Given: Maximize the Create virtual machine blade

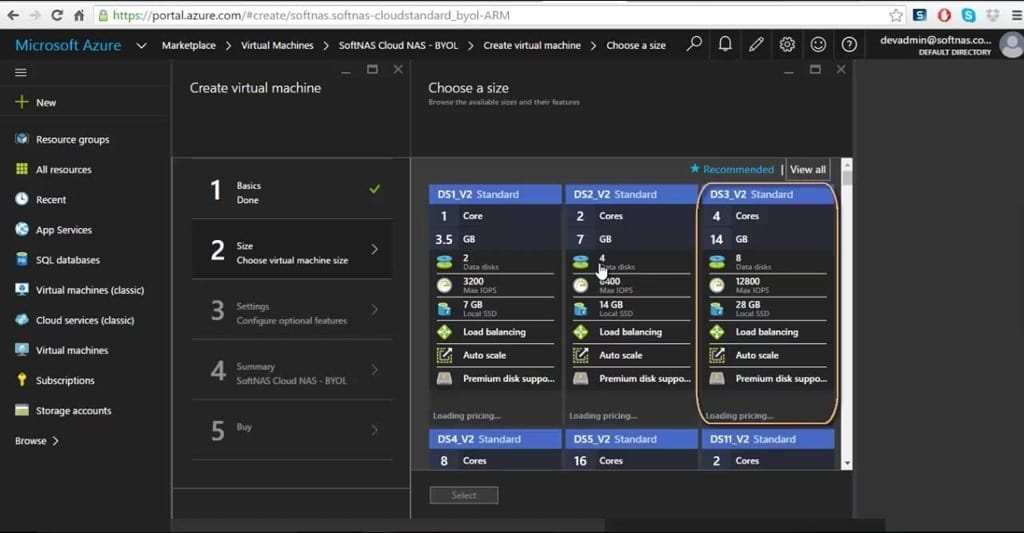Looking at the screenshot, I should 372,69.
